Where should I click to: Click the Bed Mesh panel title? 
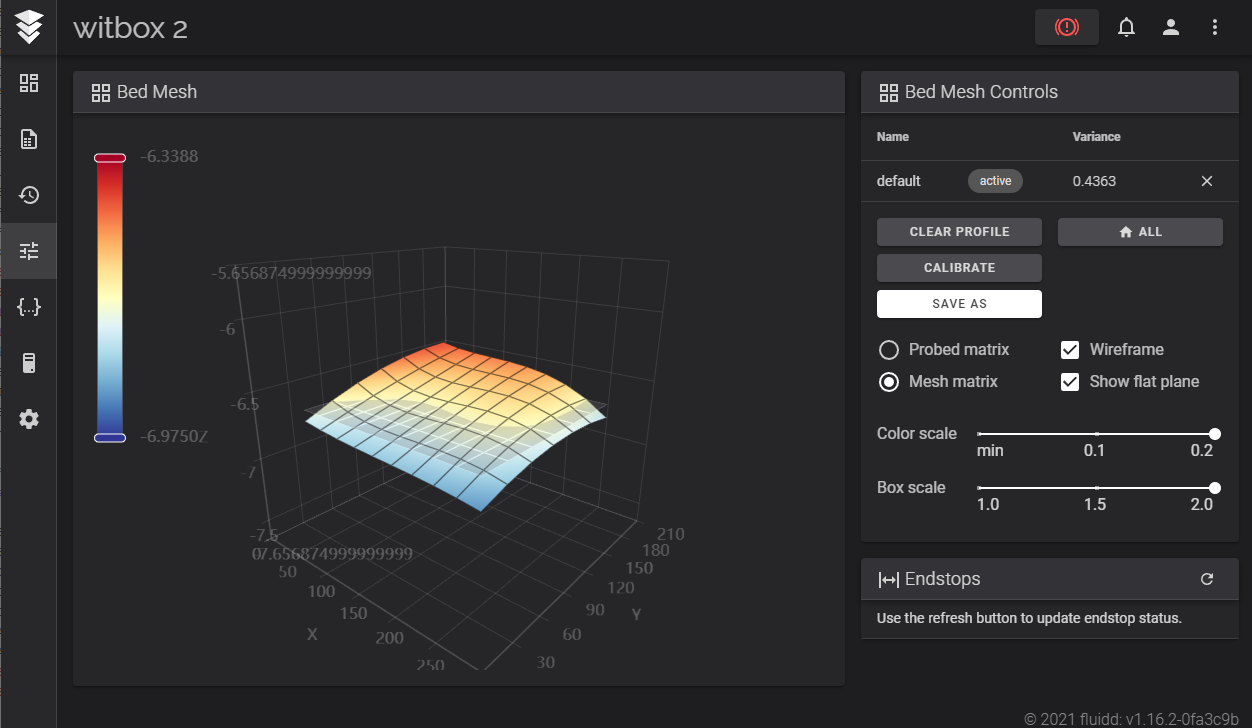[157, 92]
